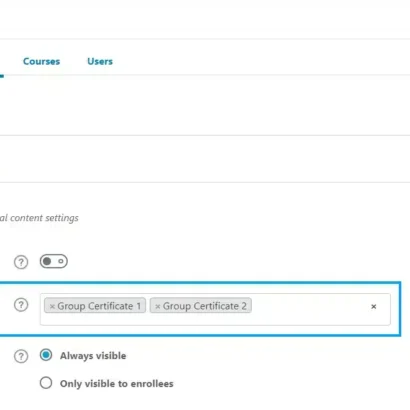This screenshot has width=410, height=410.
Task: Click the italic content settings description text
Action: [39, 218]
